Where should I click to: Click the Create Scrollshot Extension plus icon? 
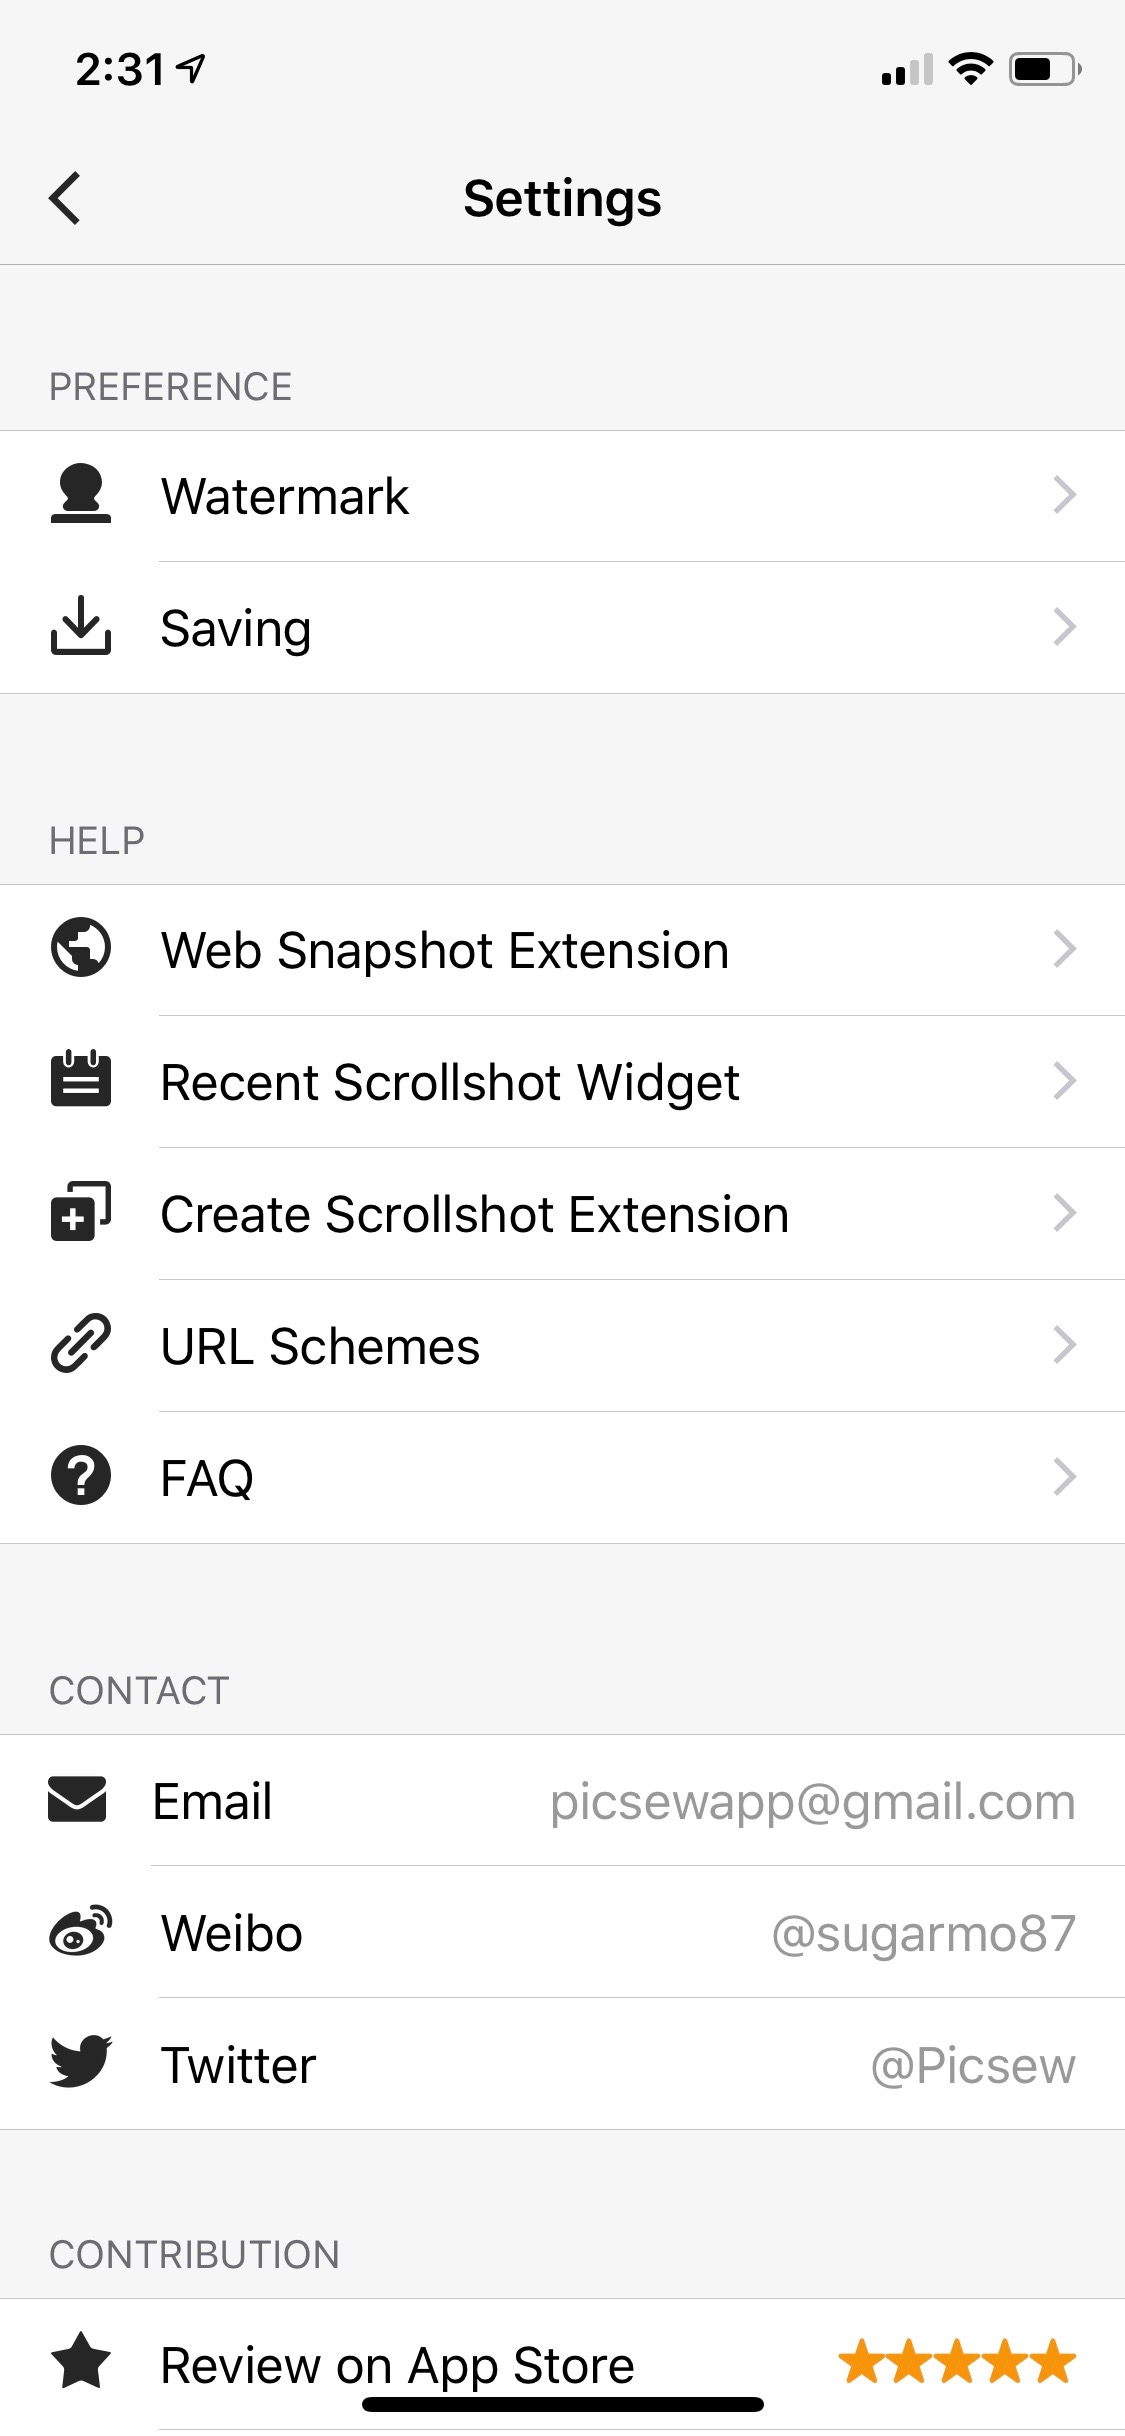(x=80, y=1211)
